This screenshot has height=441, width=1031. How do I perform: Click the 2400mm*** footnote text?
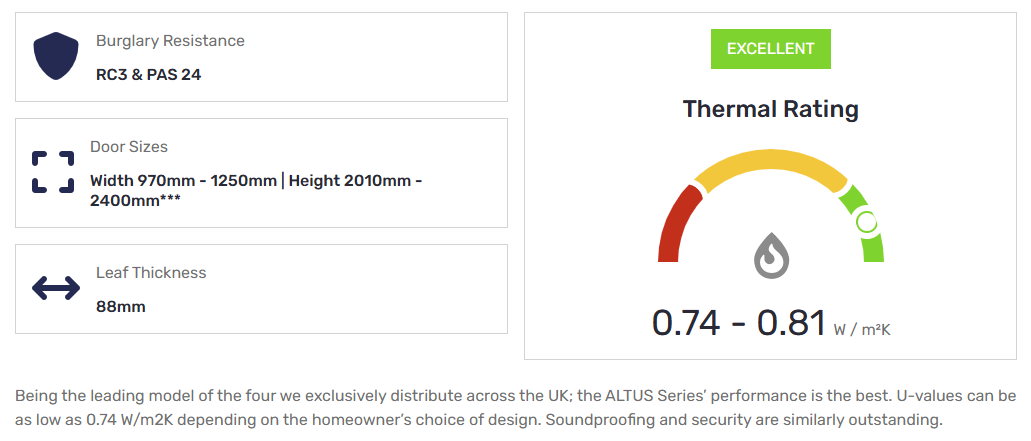point(135,200)
